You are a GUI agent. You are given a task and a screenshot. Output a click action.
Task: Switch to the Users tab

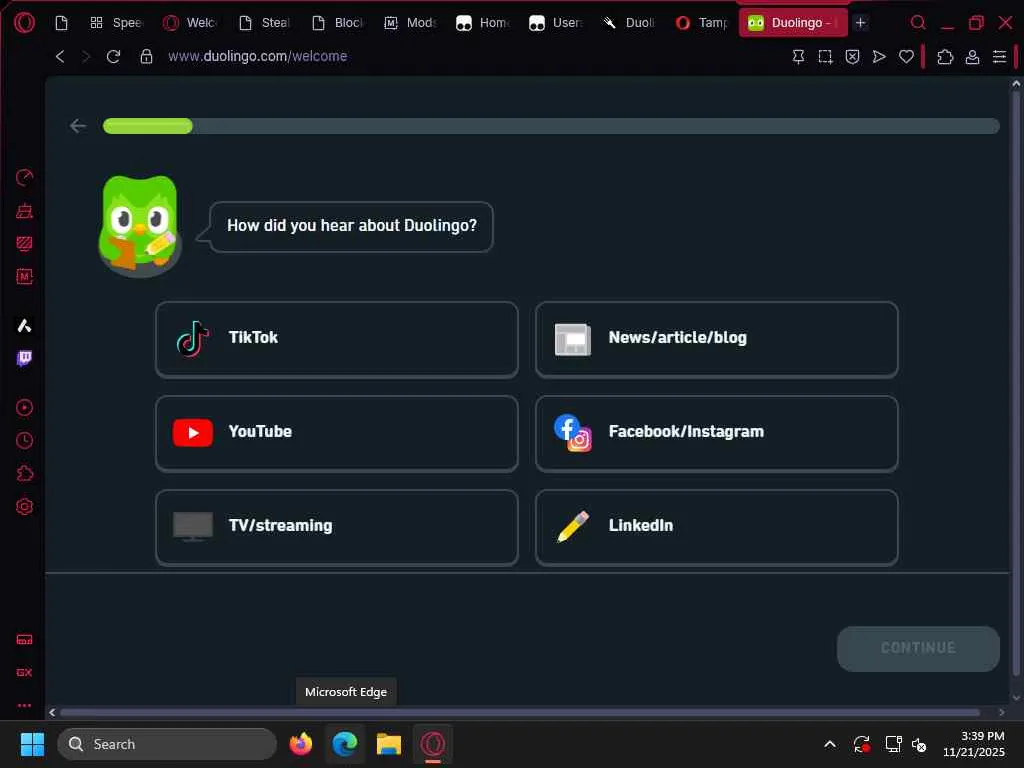pos(556,23)
